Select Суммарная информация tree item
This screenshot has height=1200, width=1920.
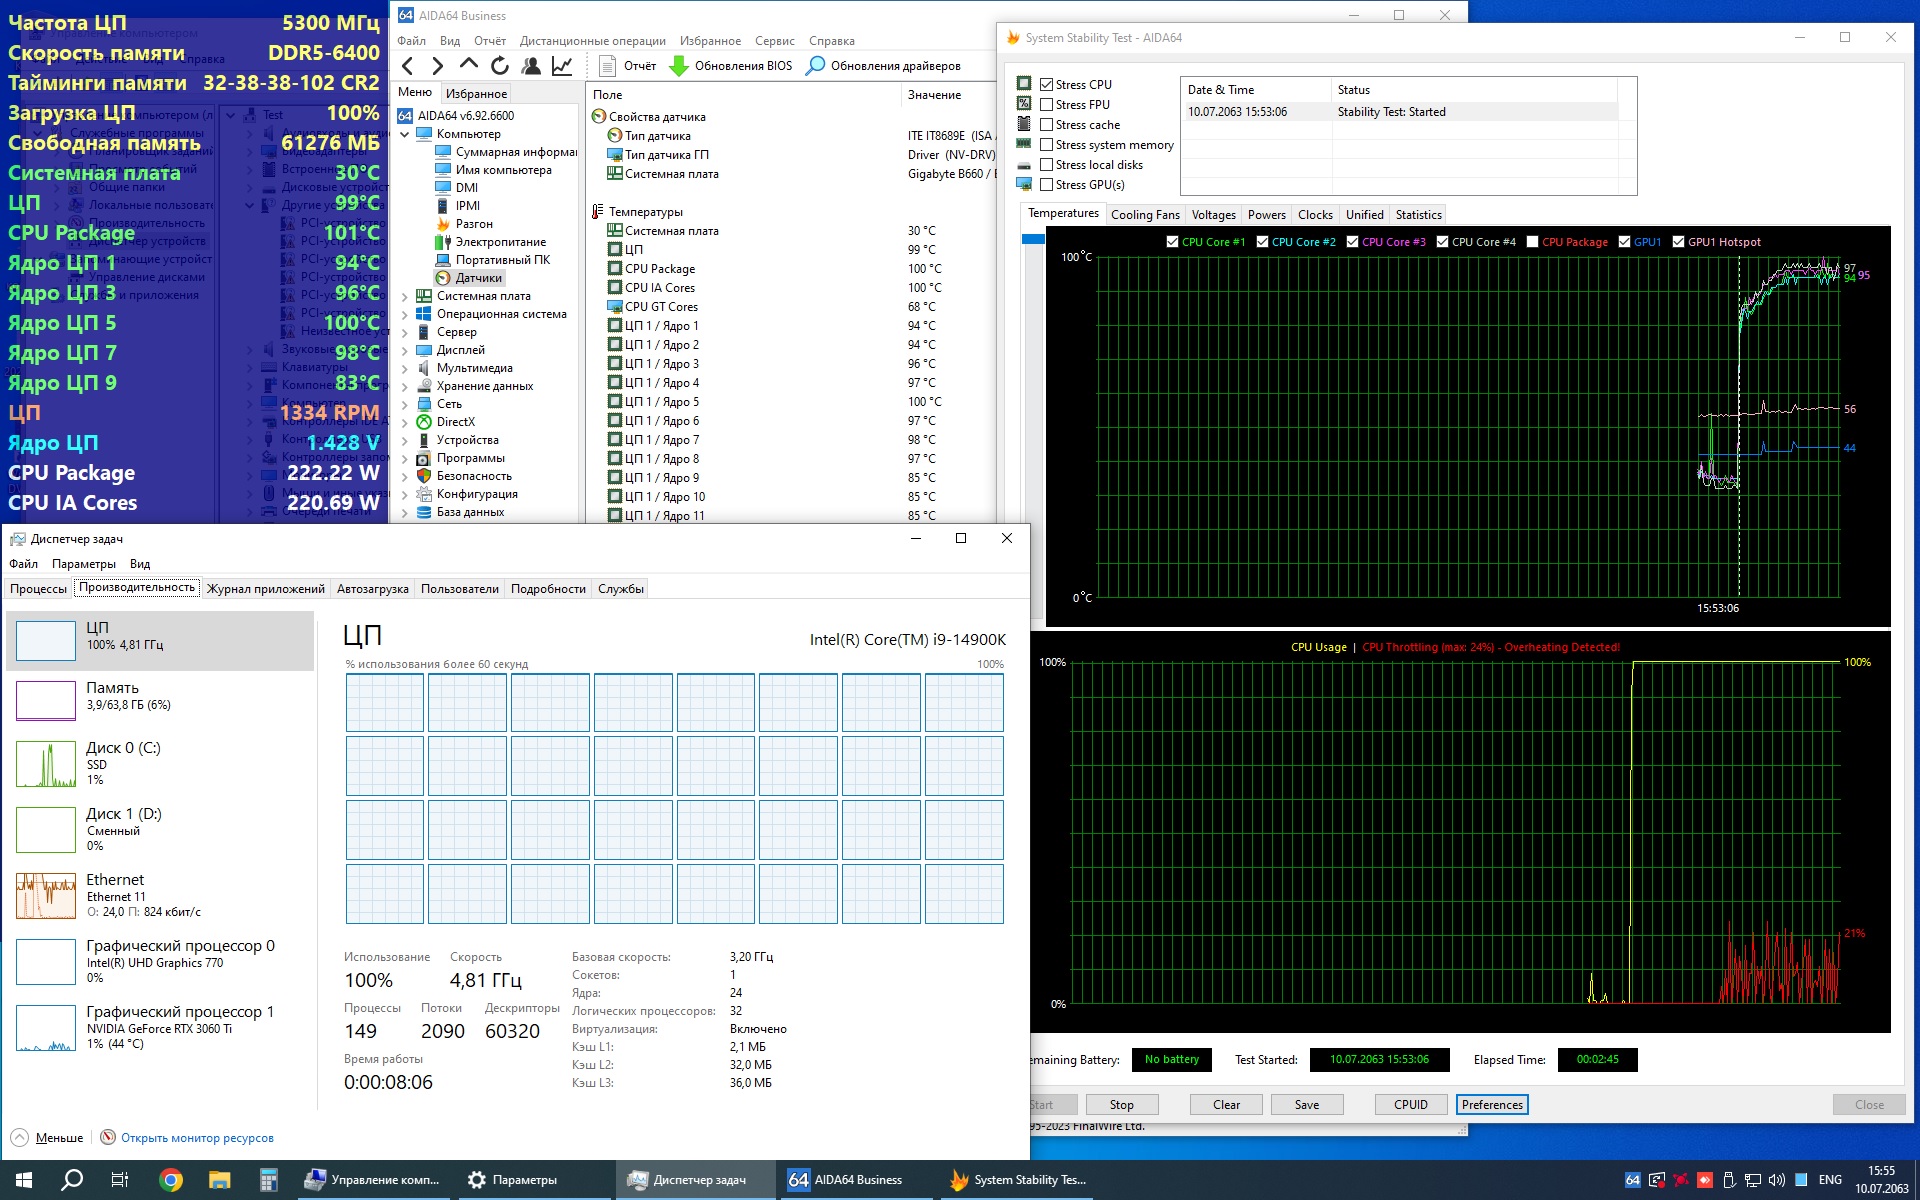tap(507, 152)
